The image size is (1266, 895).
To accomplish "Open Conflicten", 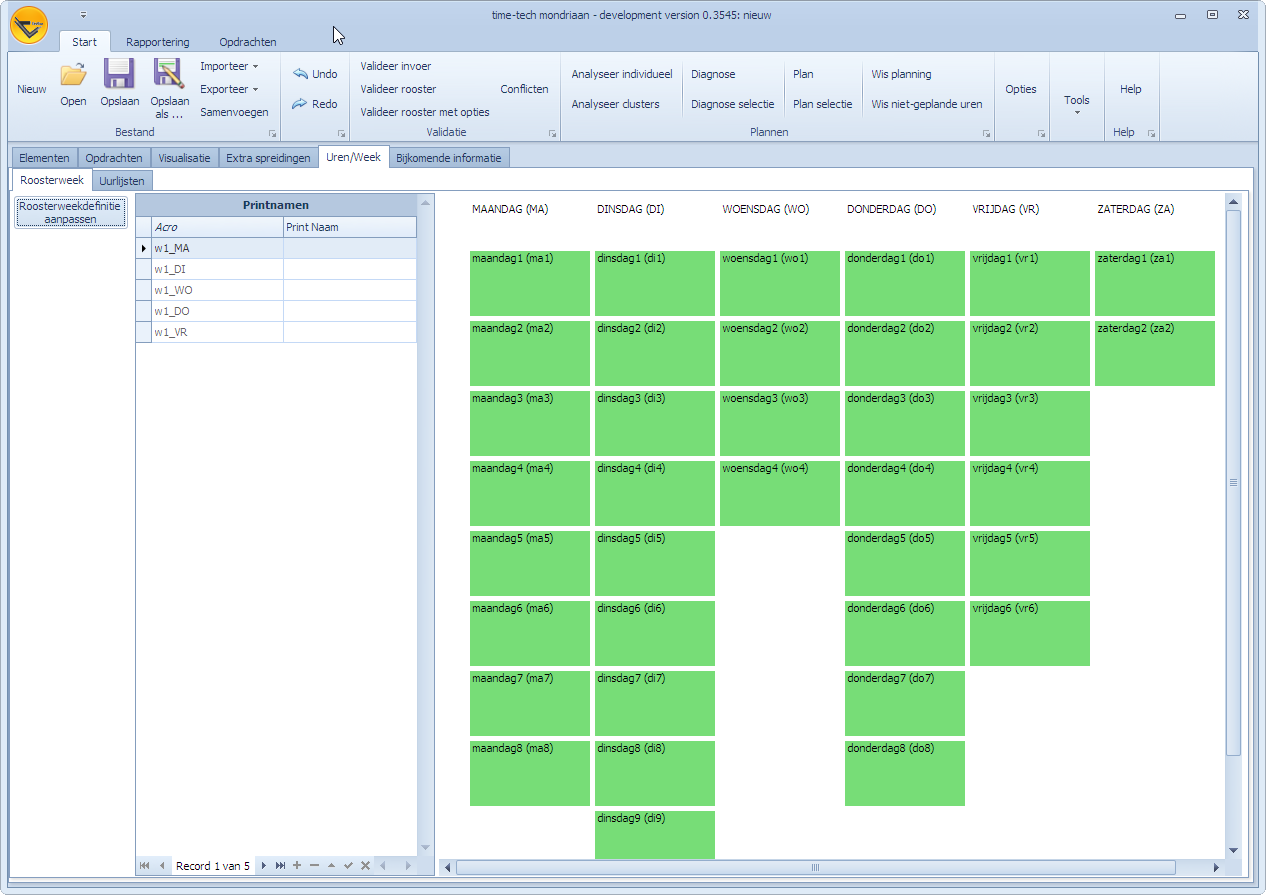I will 525,89.
